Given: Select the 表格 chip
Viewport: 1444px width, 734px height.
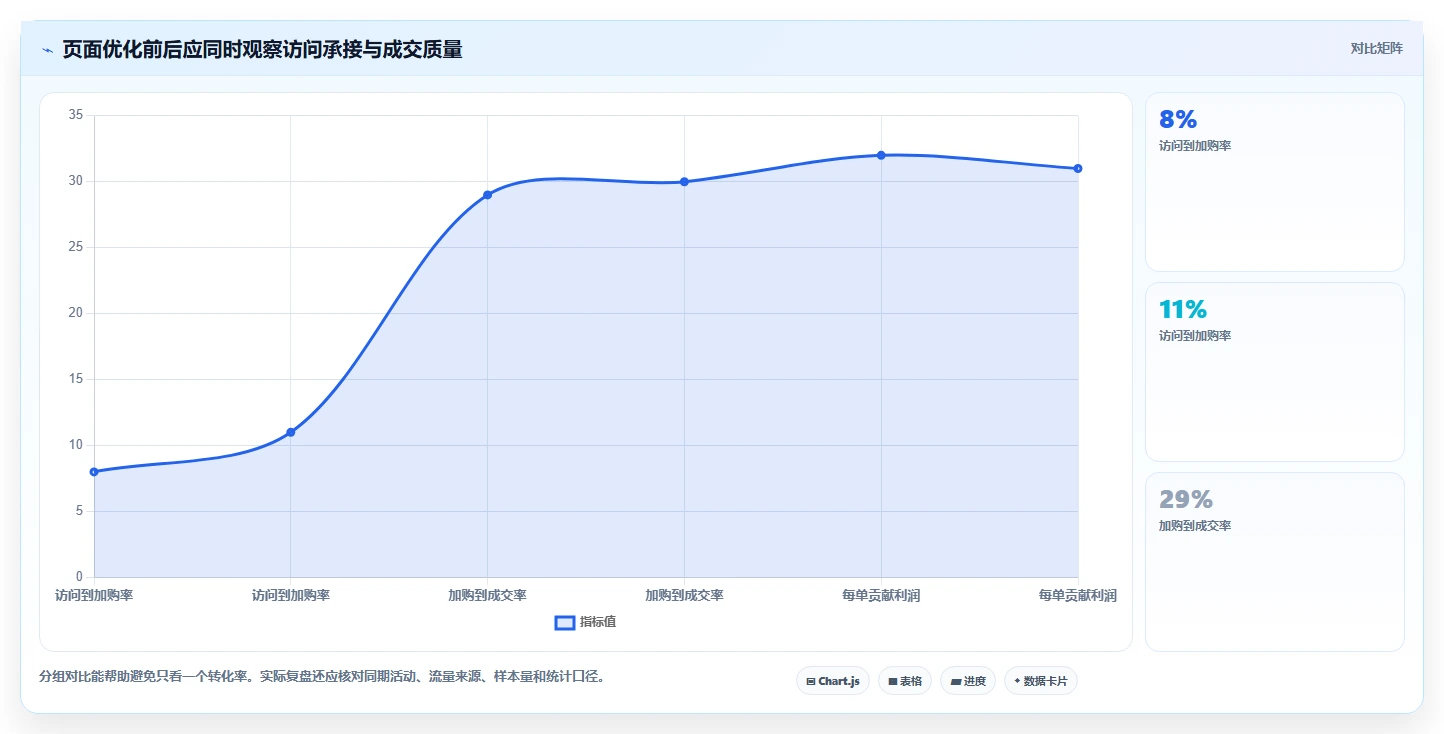Looking at the screenshot, I should tap(905, 681).
